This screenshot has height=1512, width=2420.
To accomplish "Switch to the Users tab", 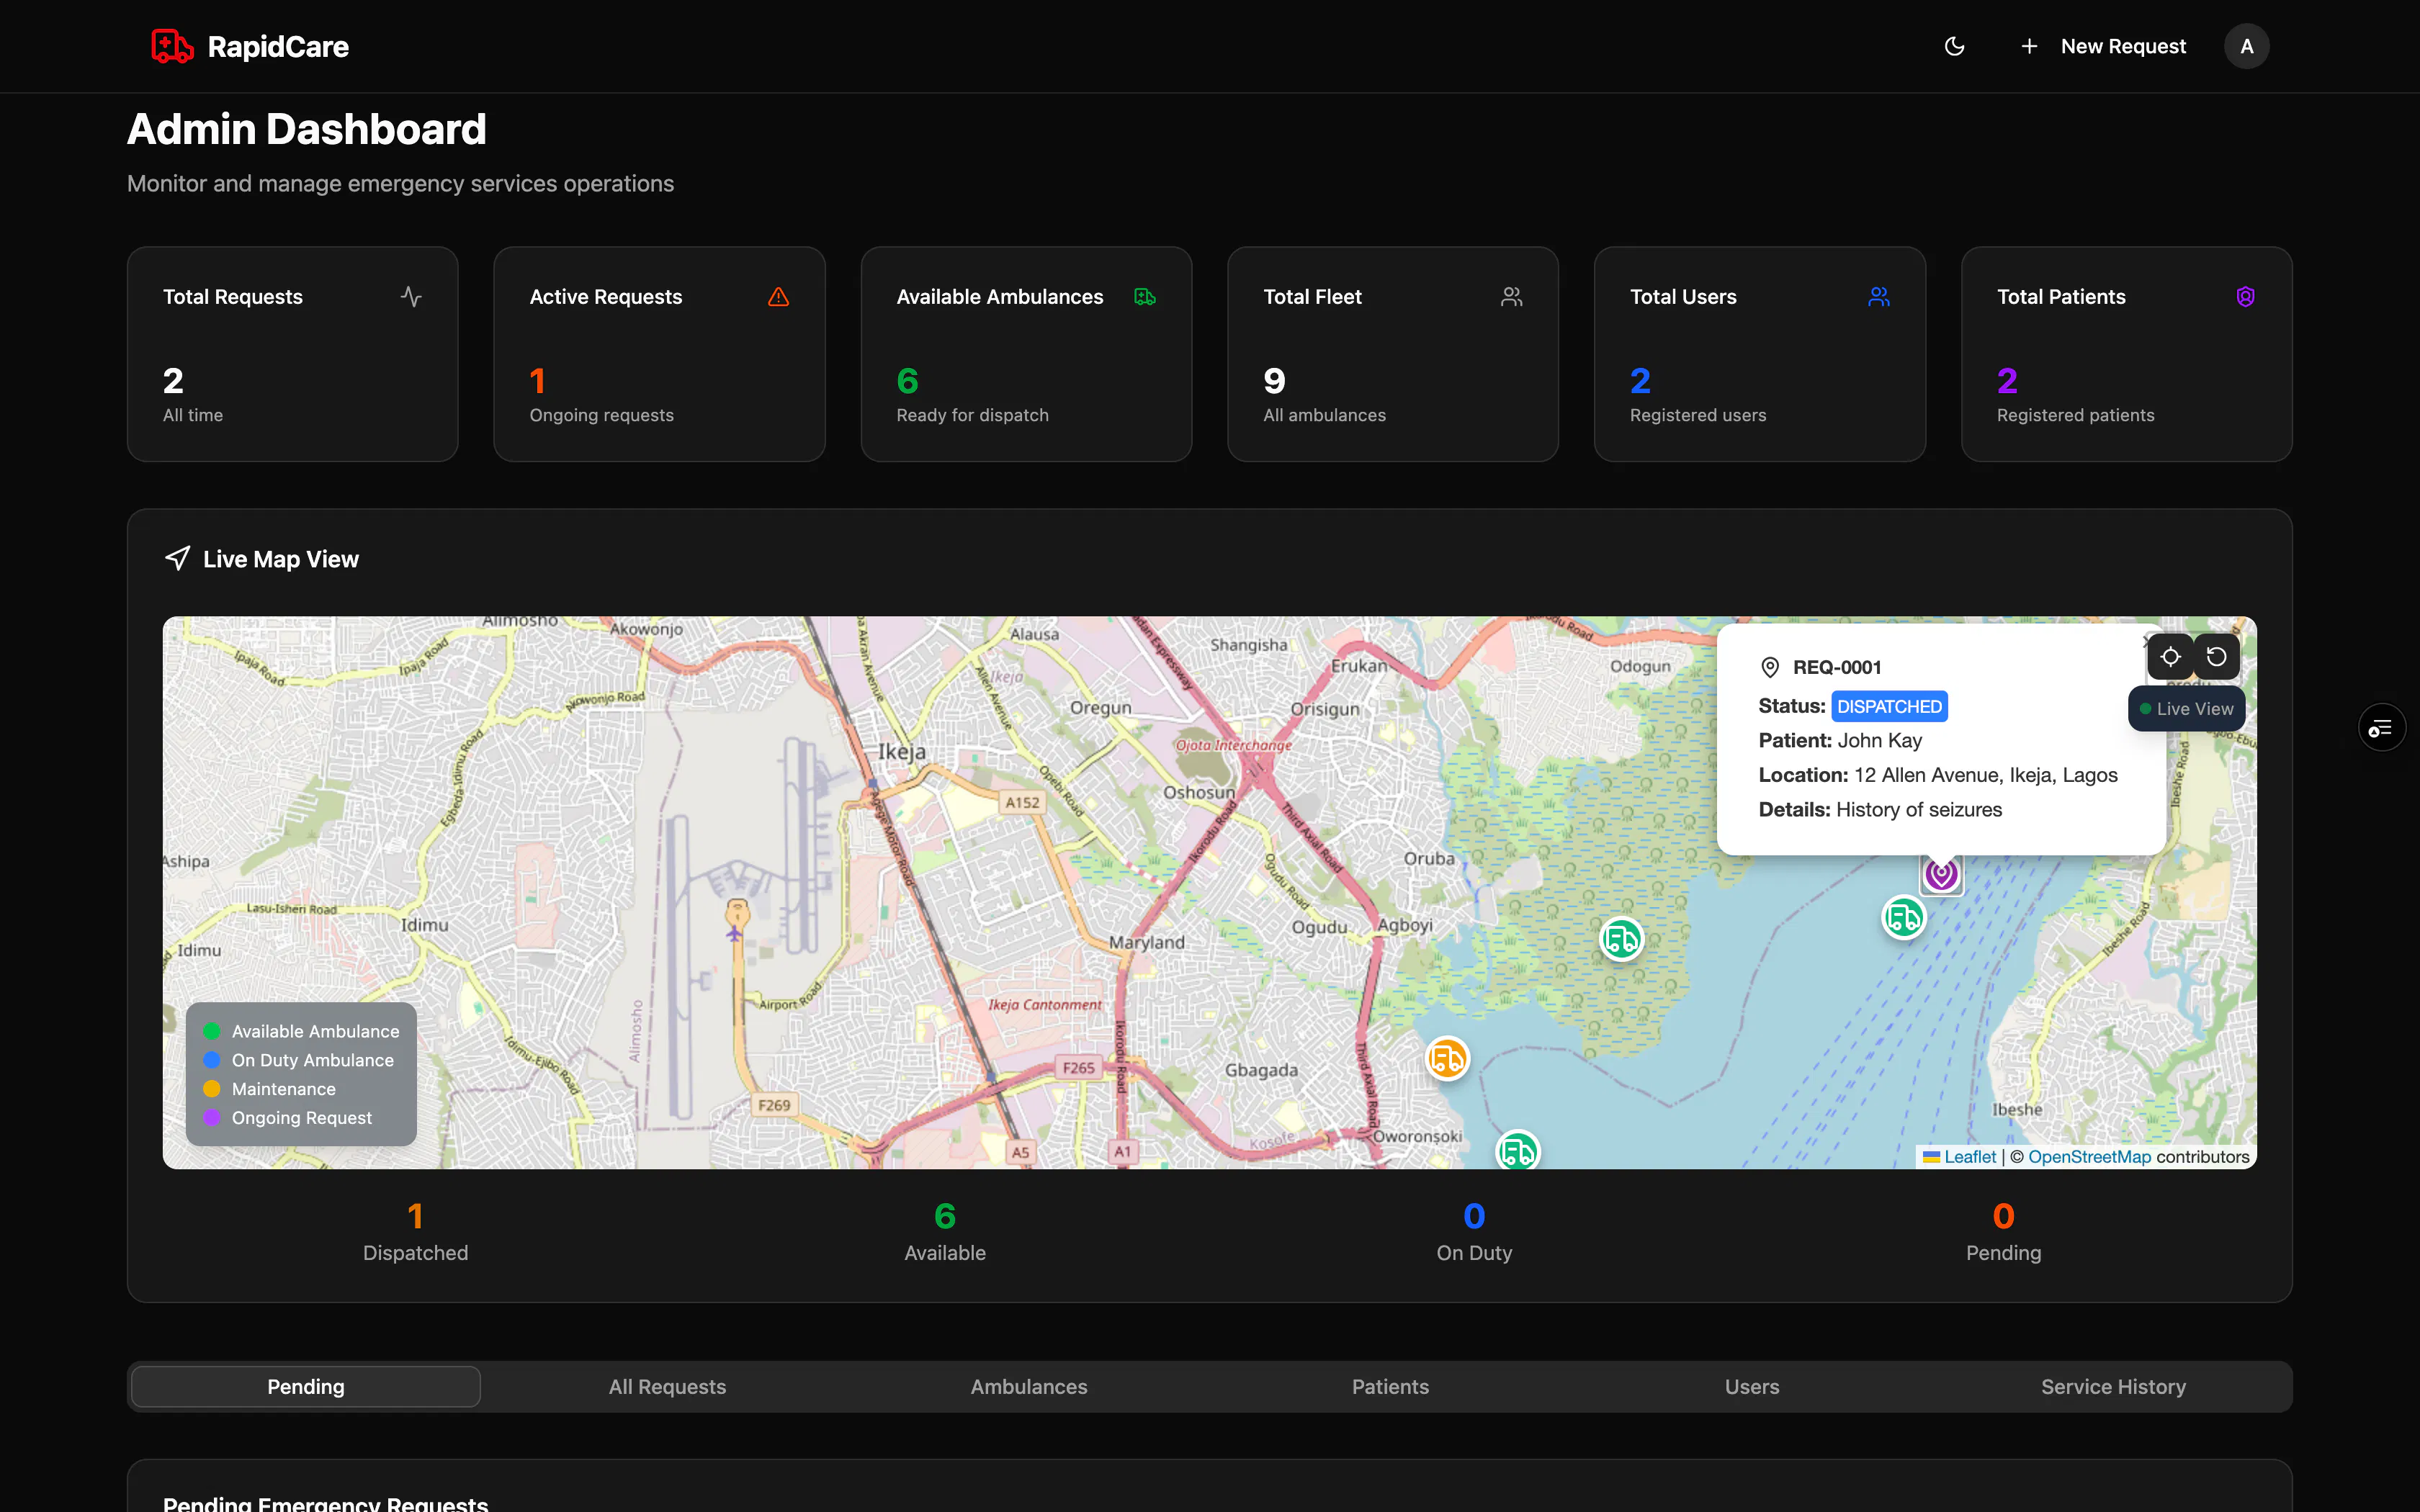I will coord(1751,1386).
